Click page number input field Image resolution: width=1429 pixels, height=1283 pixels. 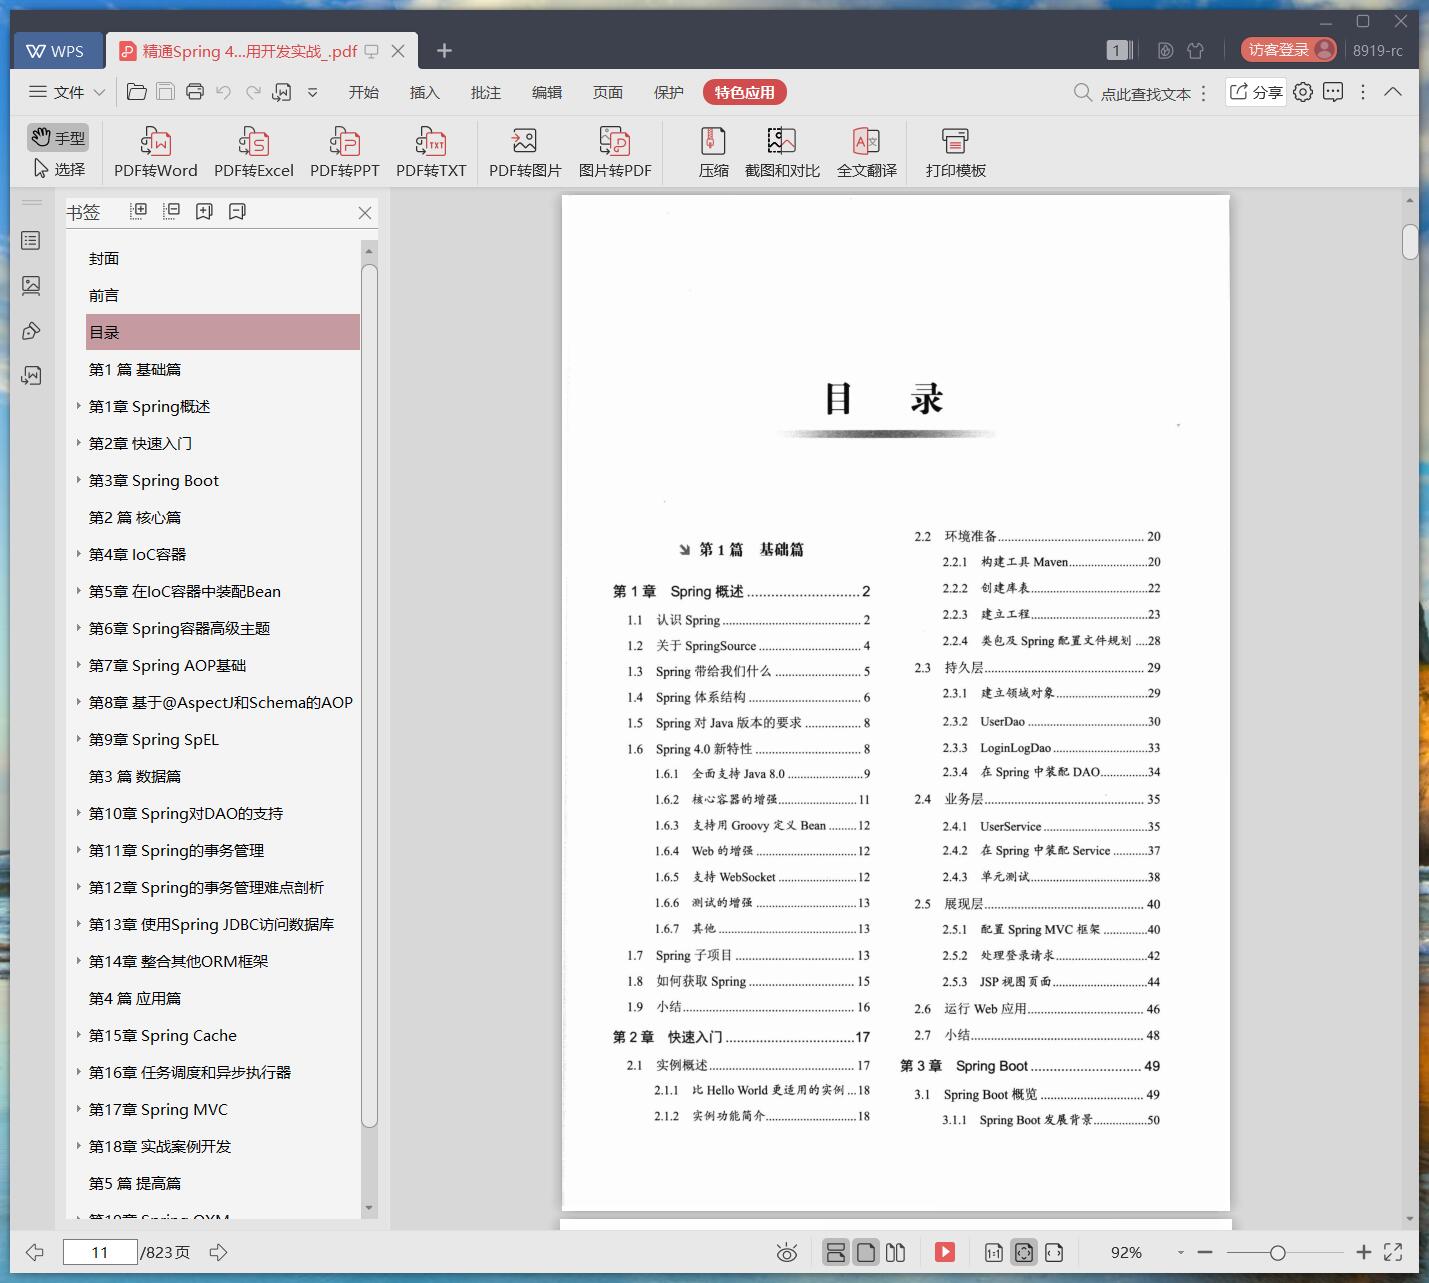pos(100,1252)
